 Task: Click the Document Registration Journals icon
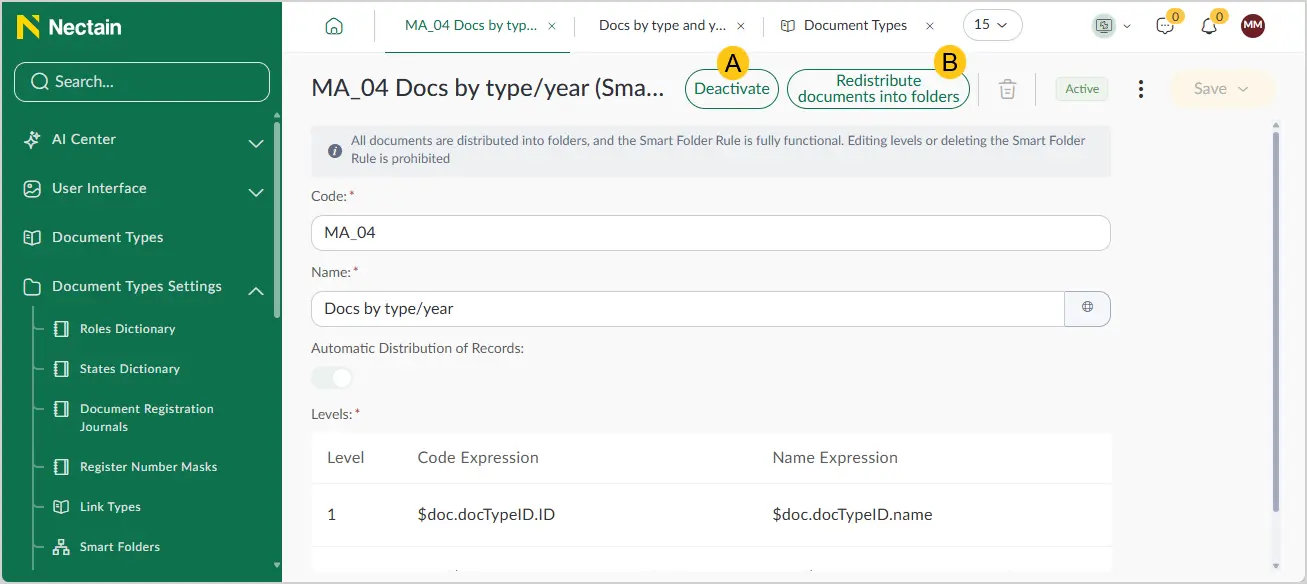tap(61, 409)
